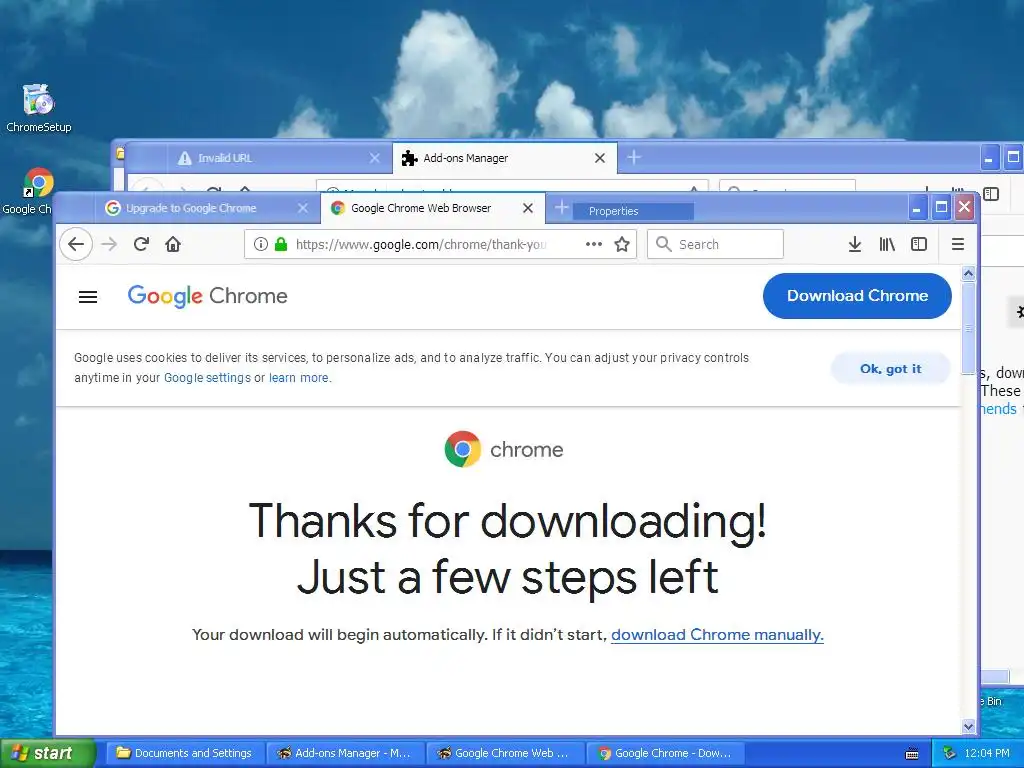Click download Chrome manually link
The image size is (1024, 768).
tap(717, 635)
